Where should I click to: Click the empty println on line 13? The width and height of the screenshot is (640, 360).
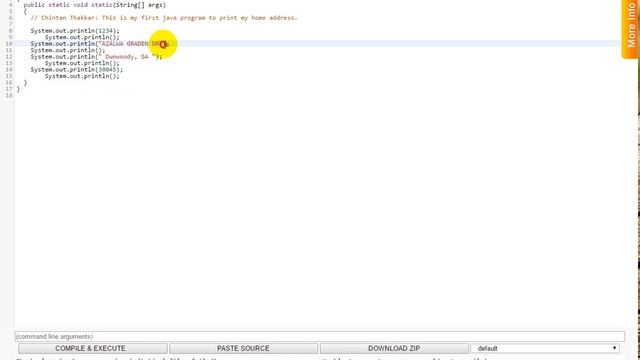tap(82, 63)
